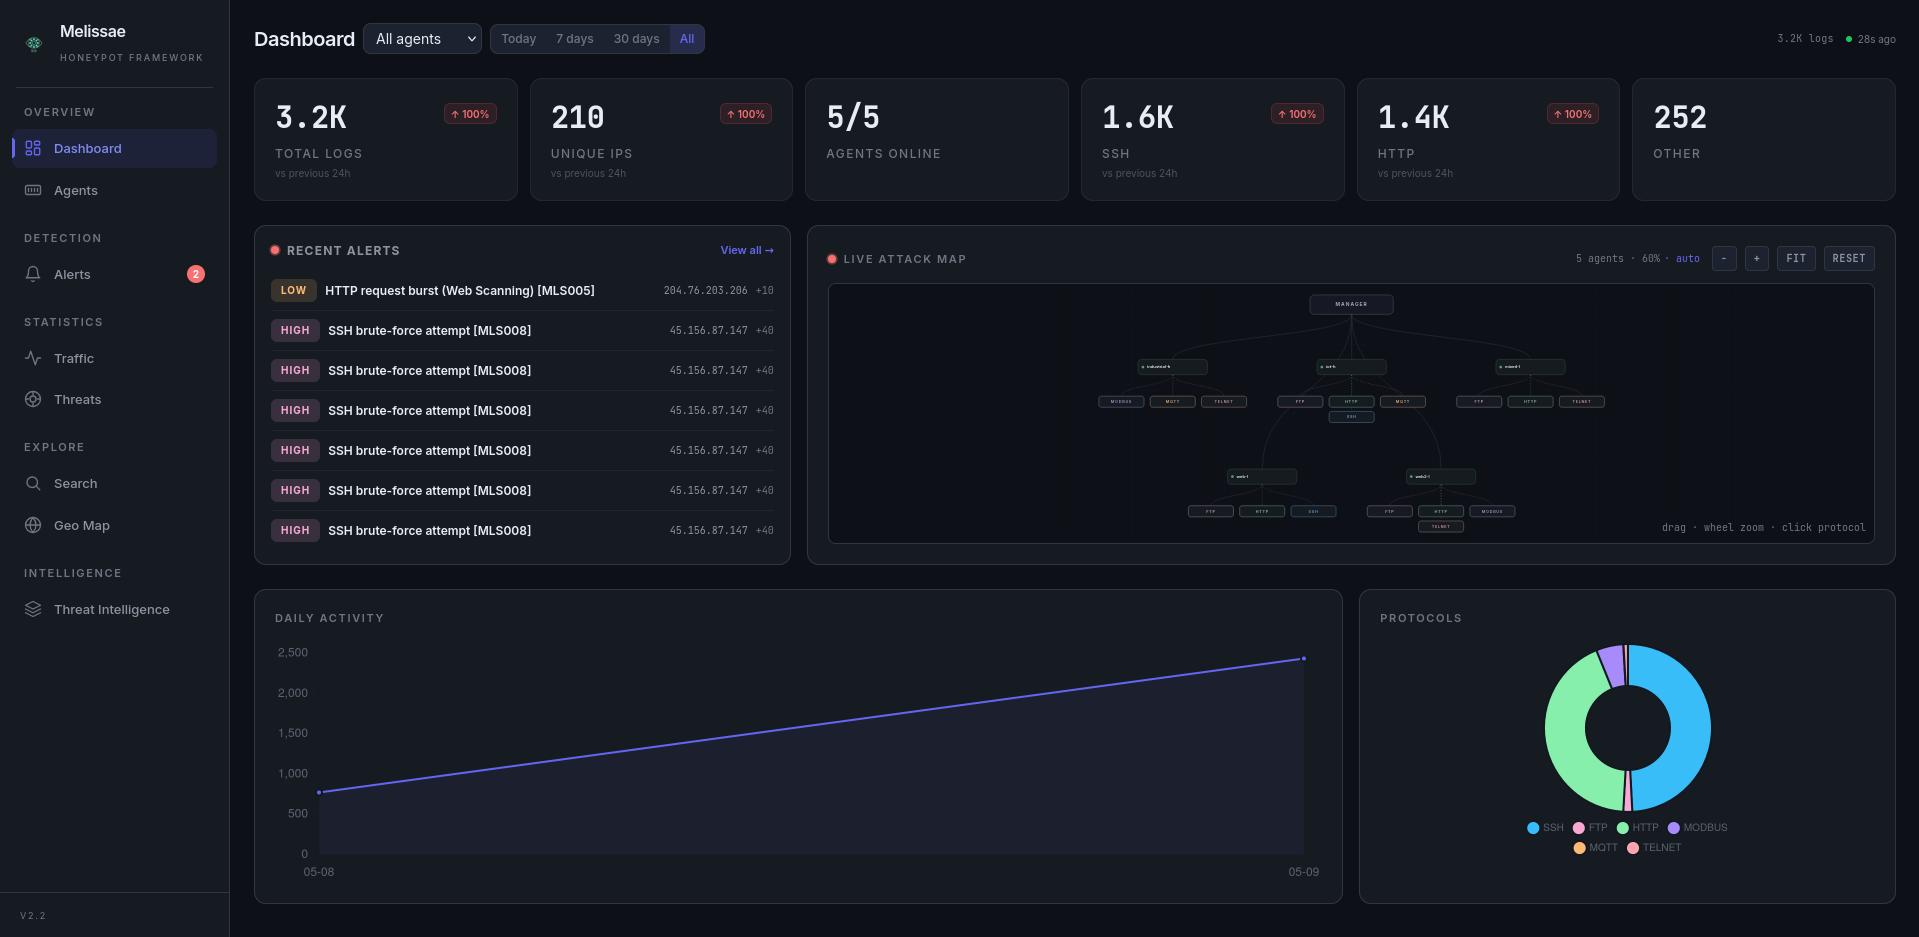This screenshot has width=1919, height=937.
Task: Open the HTTP request burst MLS005 alert
Action: click(522, 291)
